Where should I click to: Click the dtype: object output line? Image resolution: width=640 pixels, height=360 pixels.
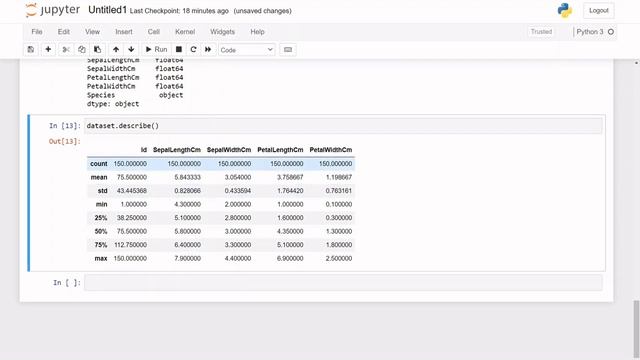(113, 104)
